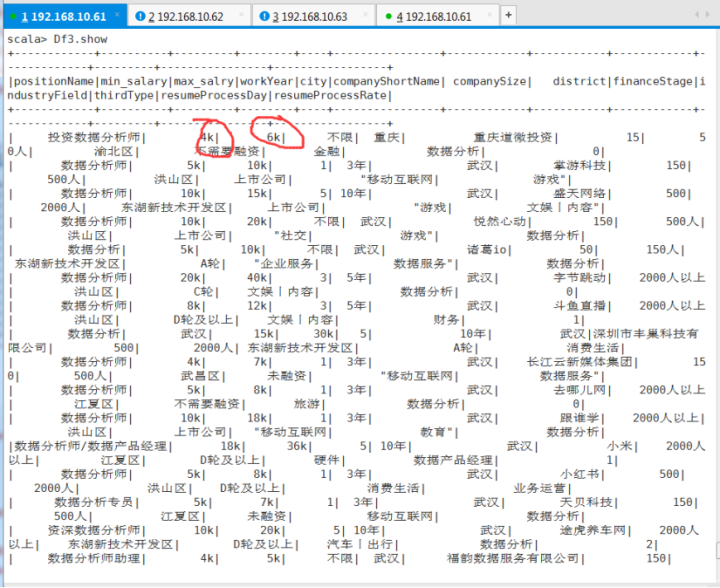Screen dimensions: 720x588
Task: Switch to session tab 2 192.168.10.62
Action: (x=190, y=17)
